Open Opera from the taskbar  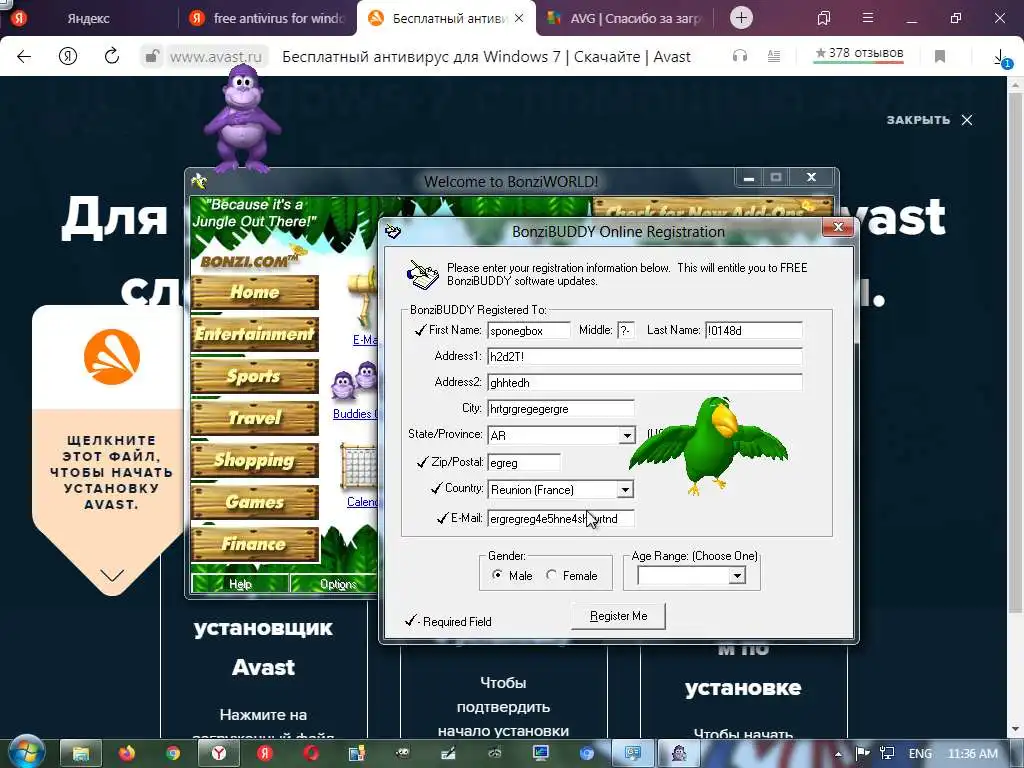pos(311,754)
